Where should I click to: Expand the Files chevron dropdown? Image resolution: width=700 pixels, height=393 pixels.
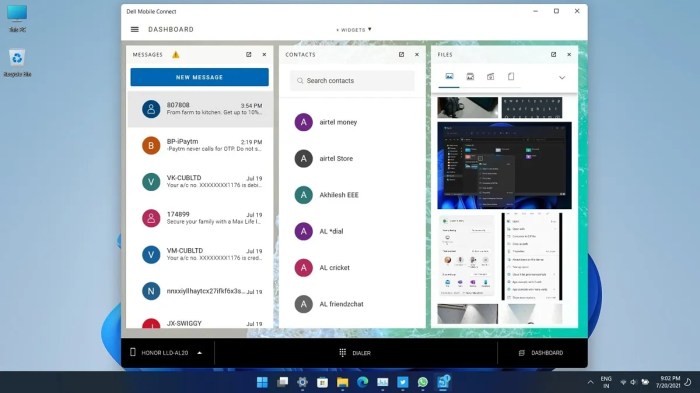(x=562, y=78)
